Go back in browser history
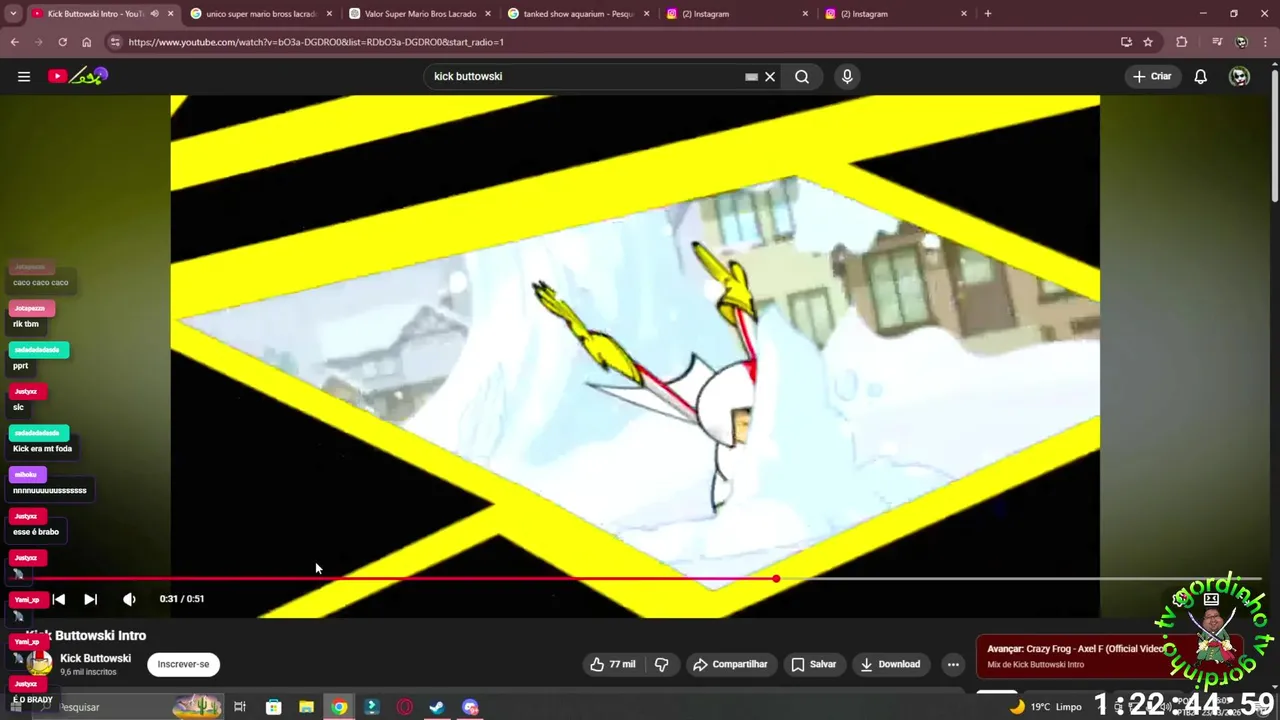This screenshot has width=1280, height=720. (14, 42)
